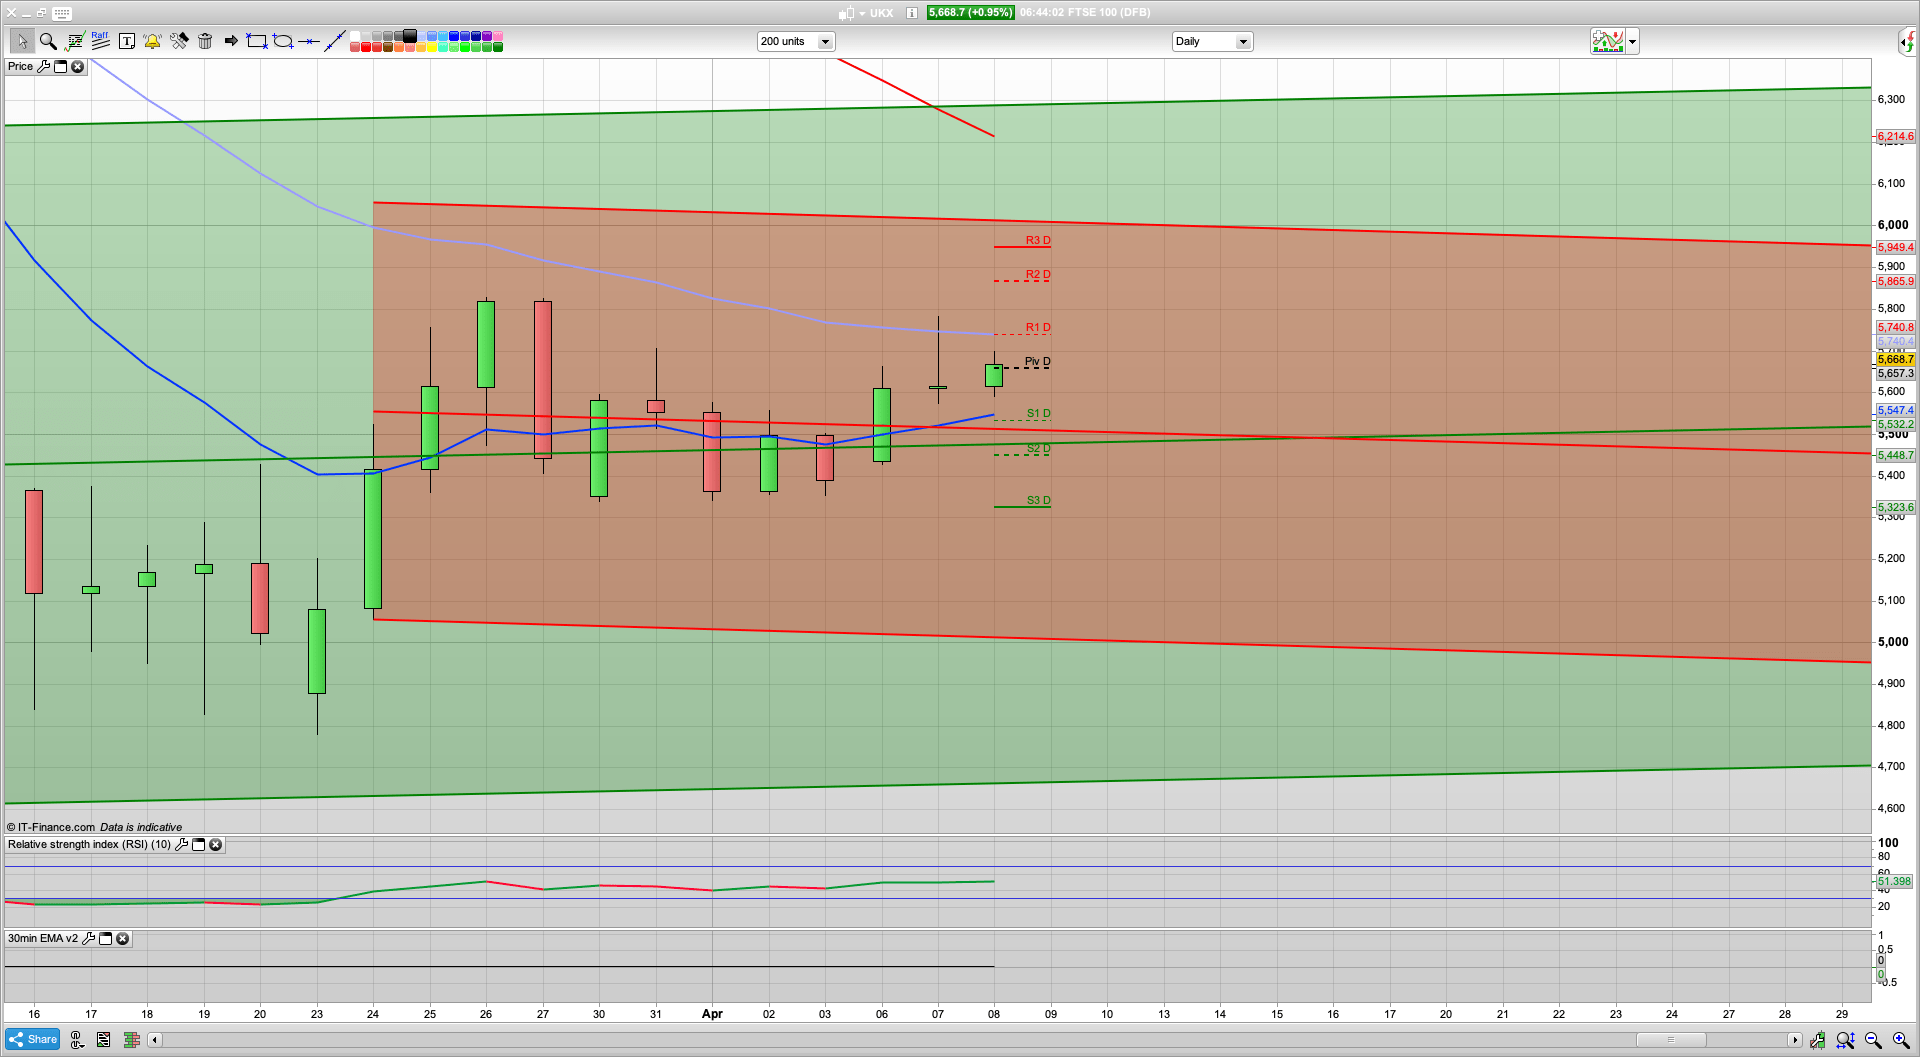
Task: Remove the 30min EMA v2 indicator
Action: (x=122, y=939)
